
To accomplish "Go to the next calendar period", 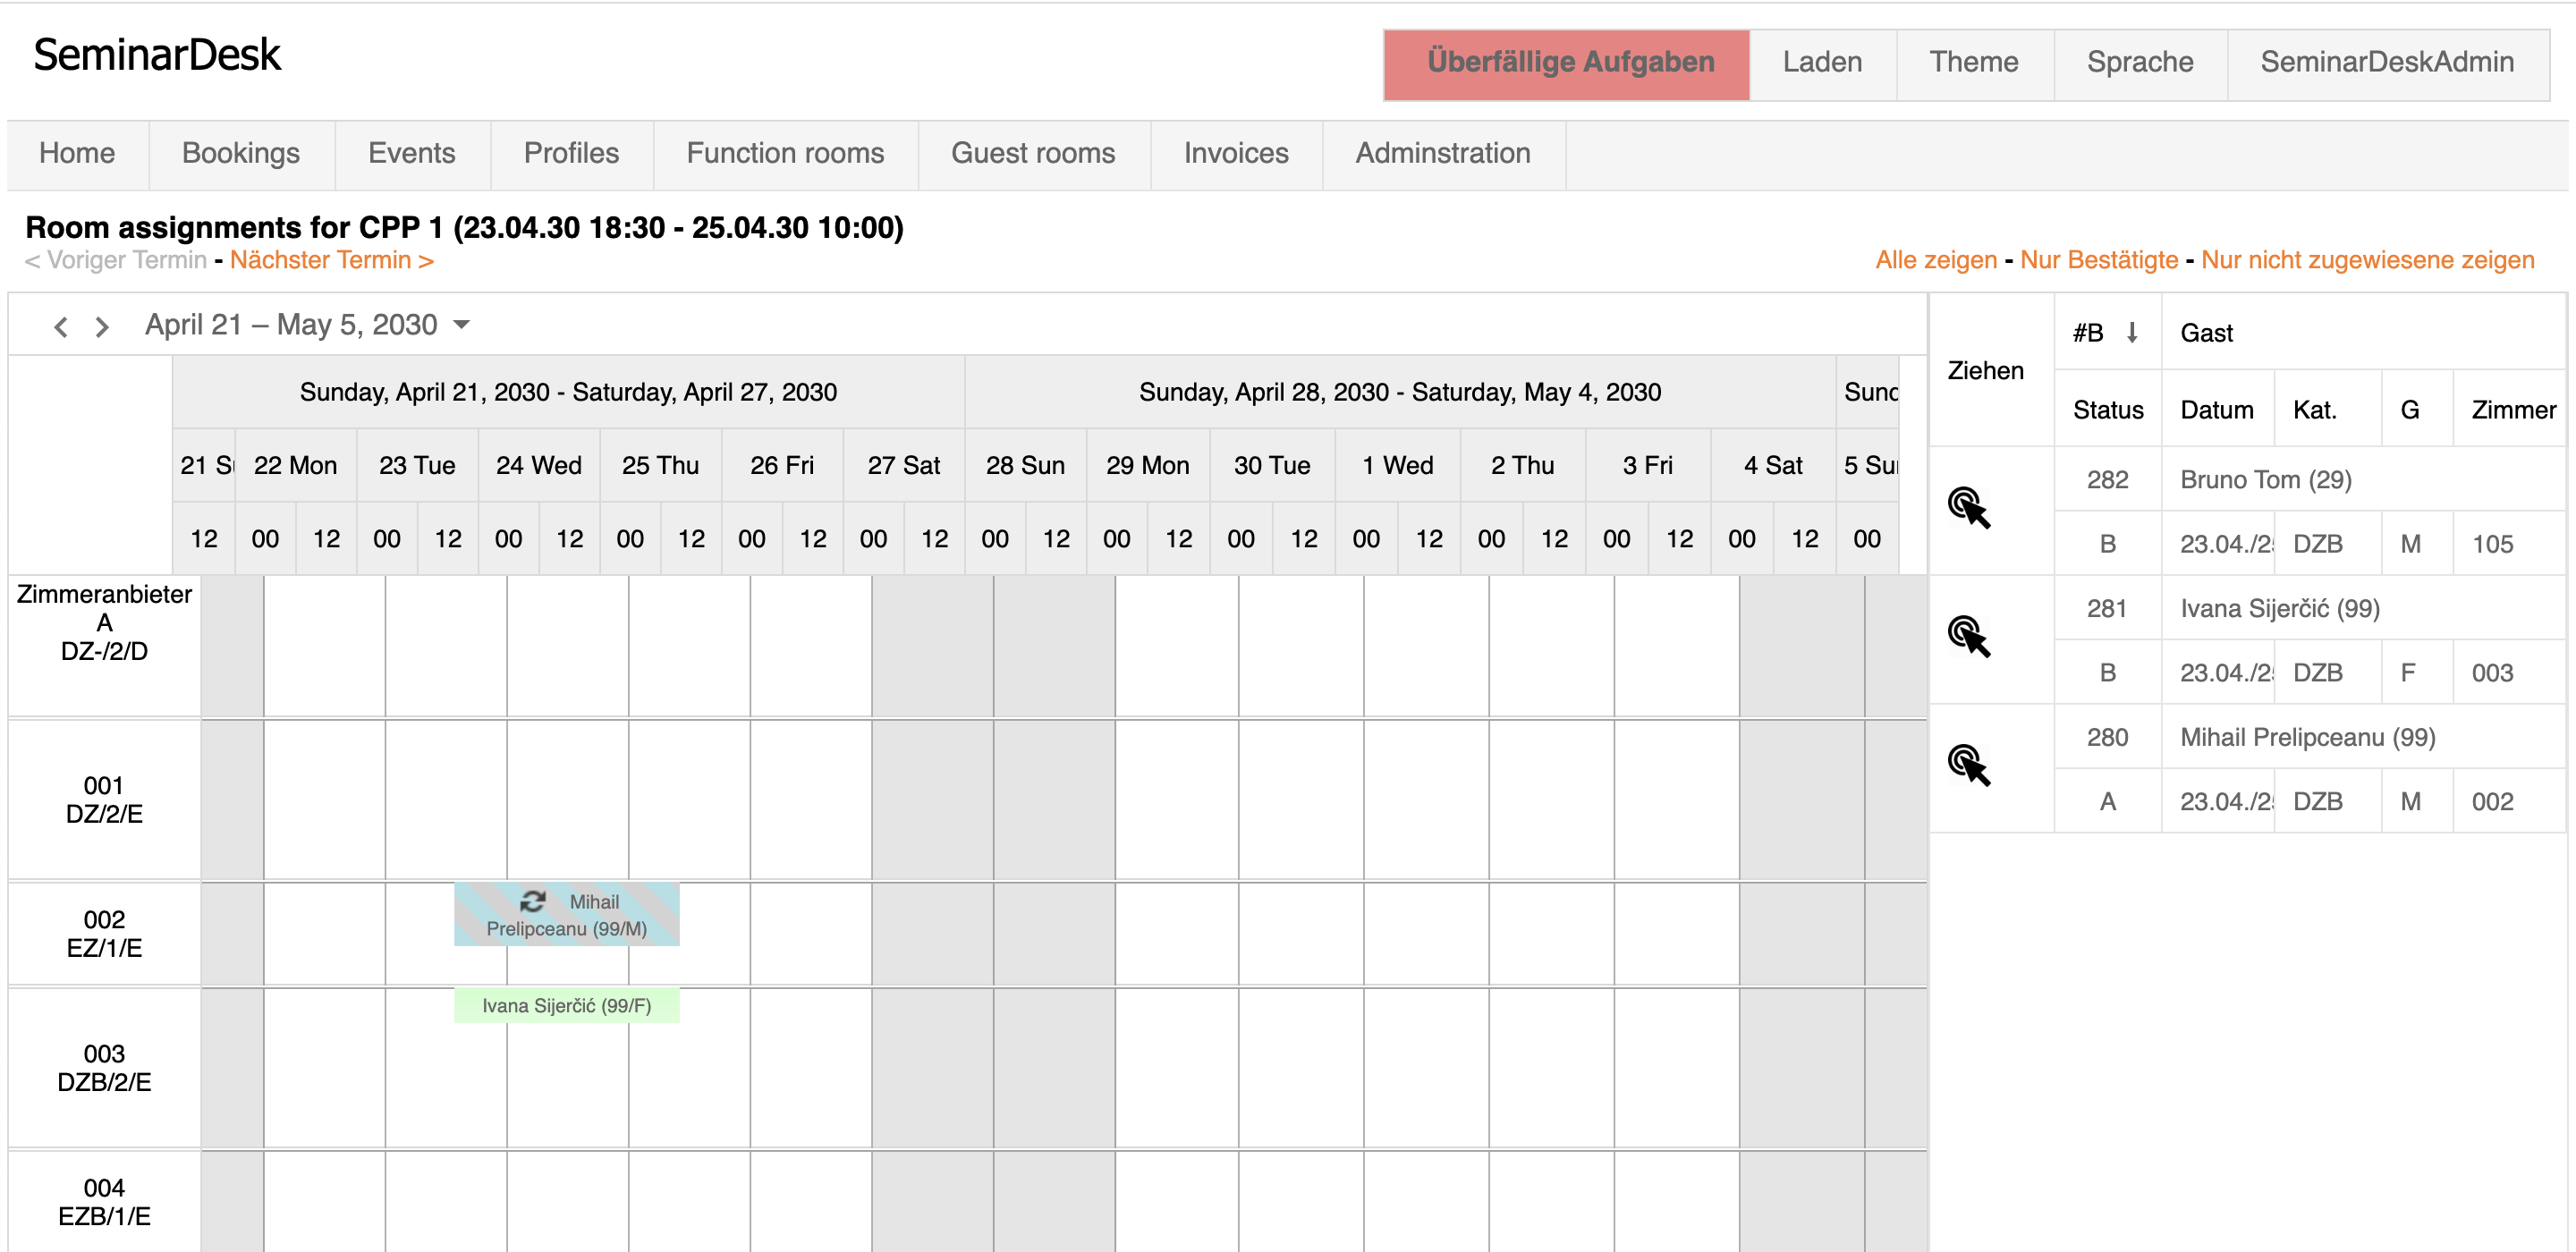I will [102, 327].
